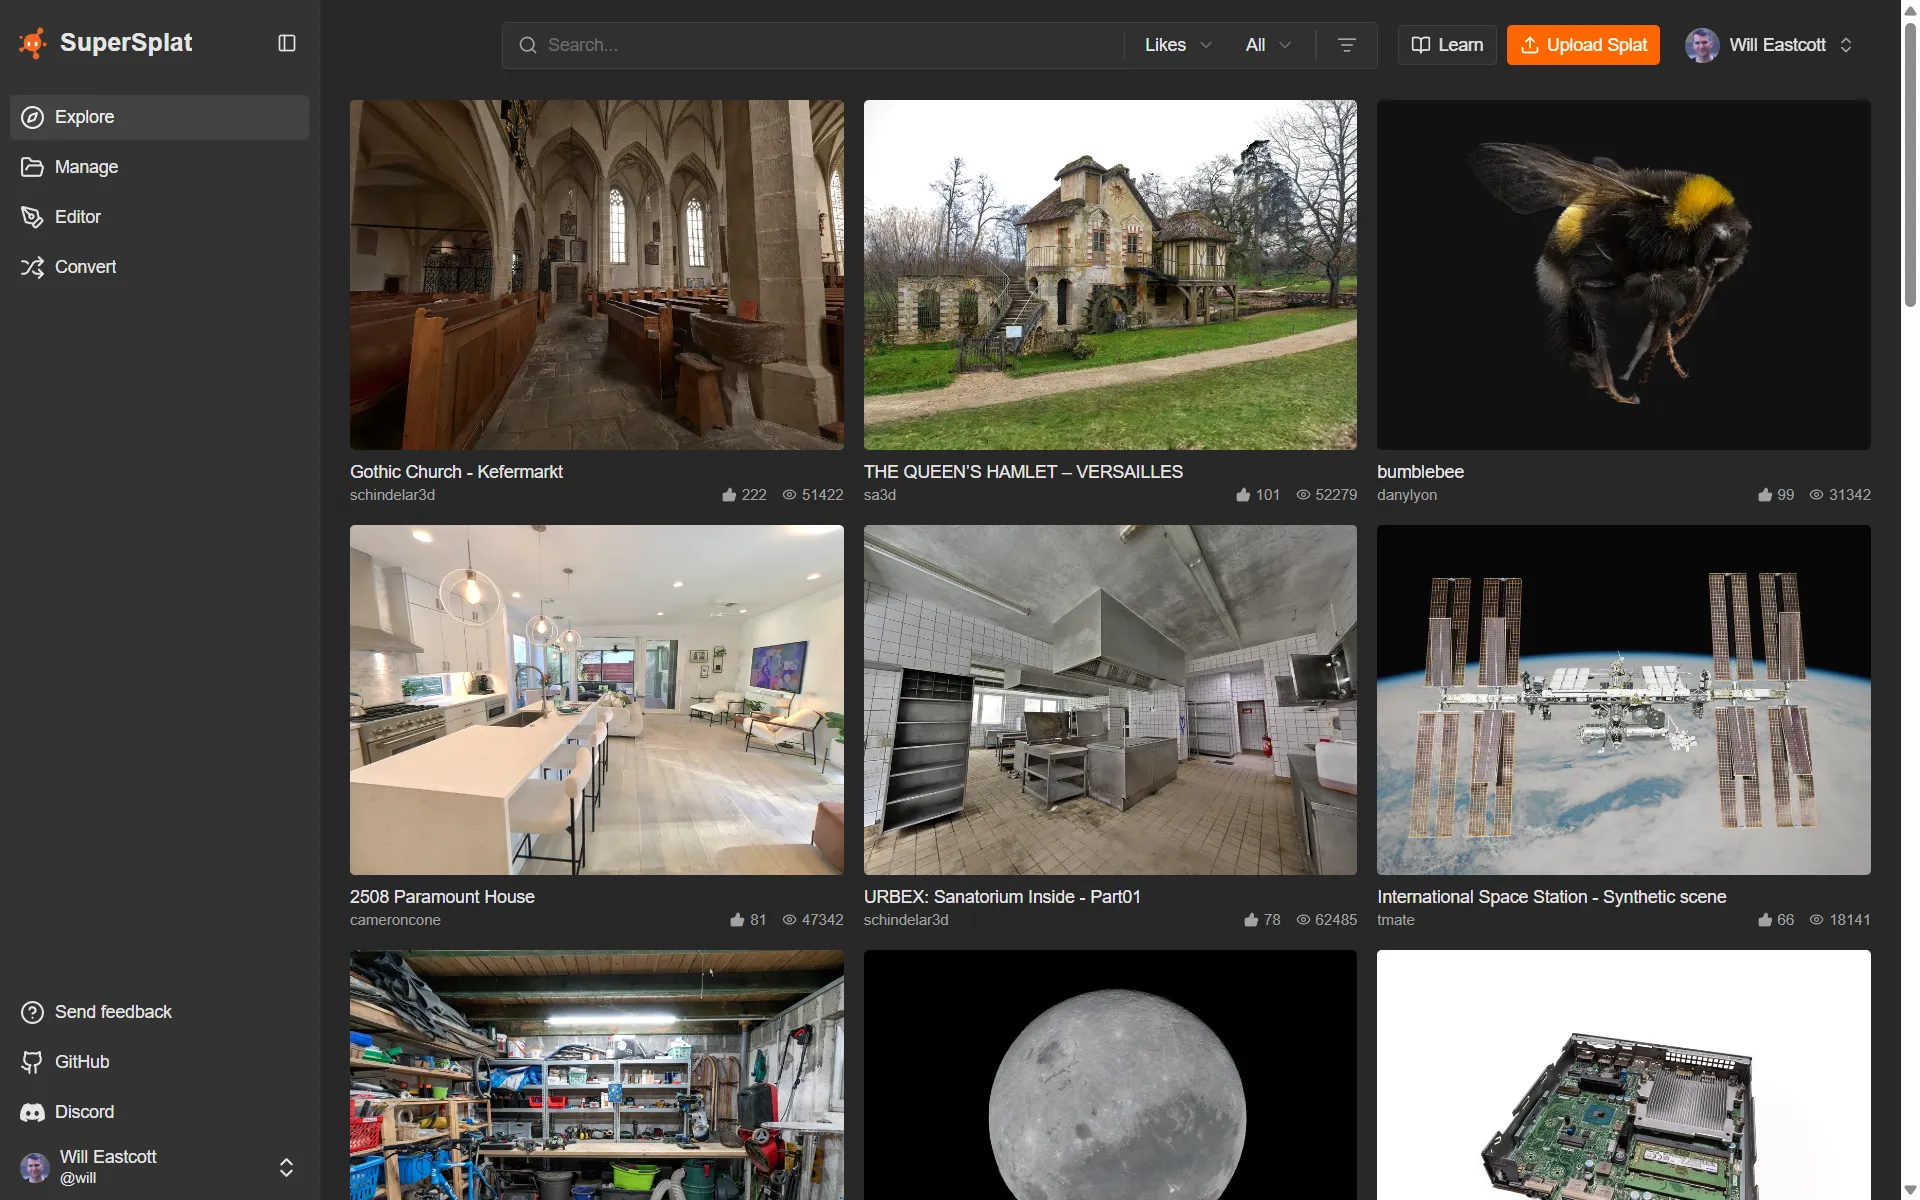Click the filter options icon
The image size is (1920, 1200).
click(x=1347, y=45)
